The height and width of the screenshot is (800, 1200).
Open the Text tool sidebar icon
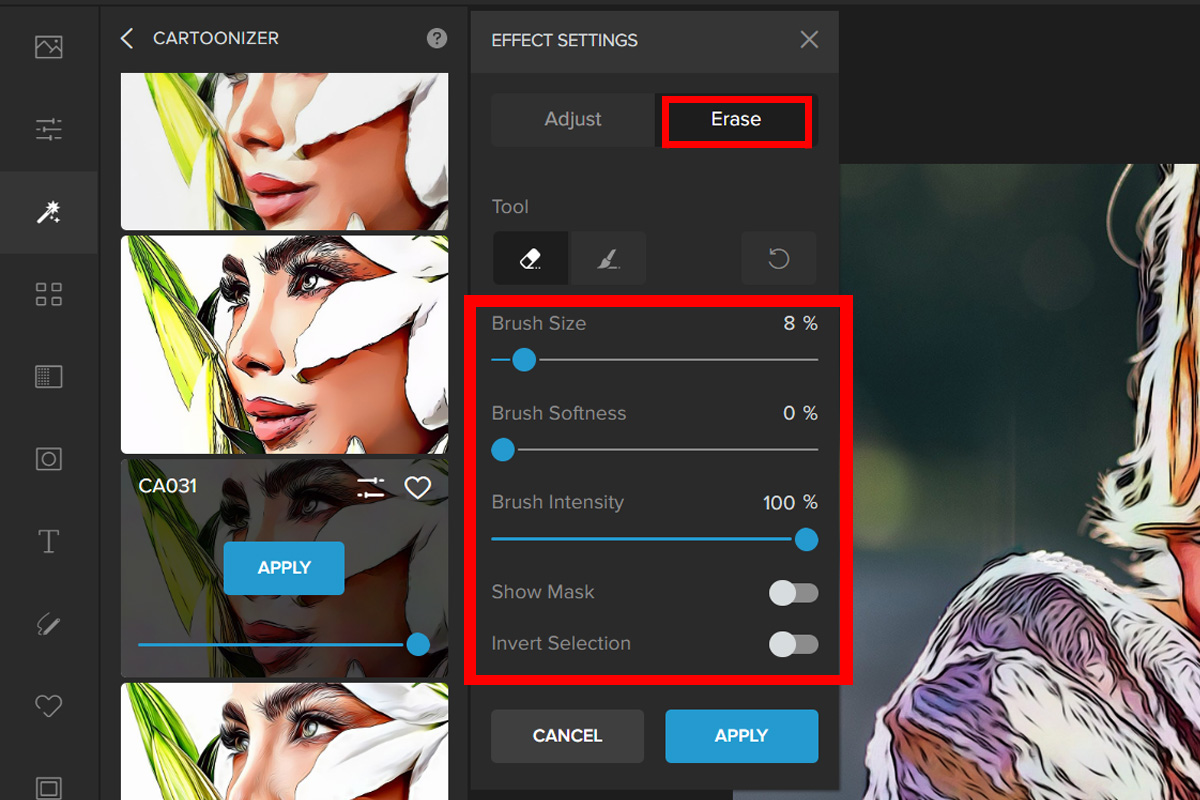click(x=48, y=542)
